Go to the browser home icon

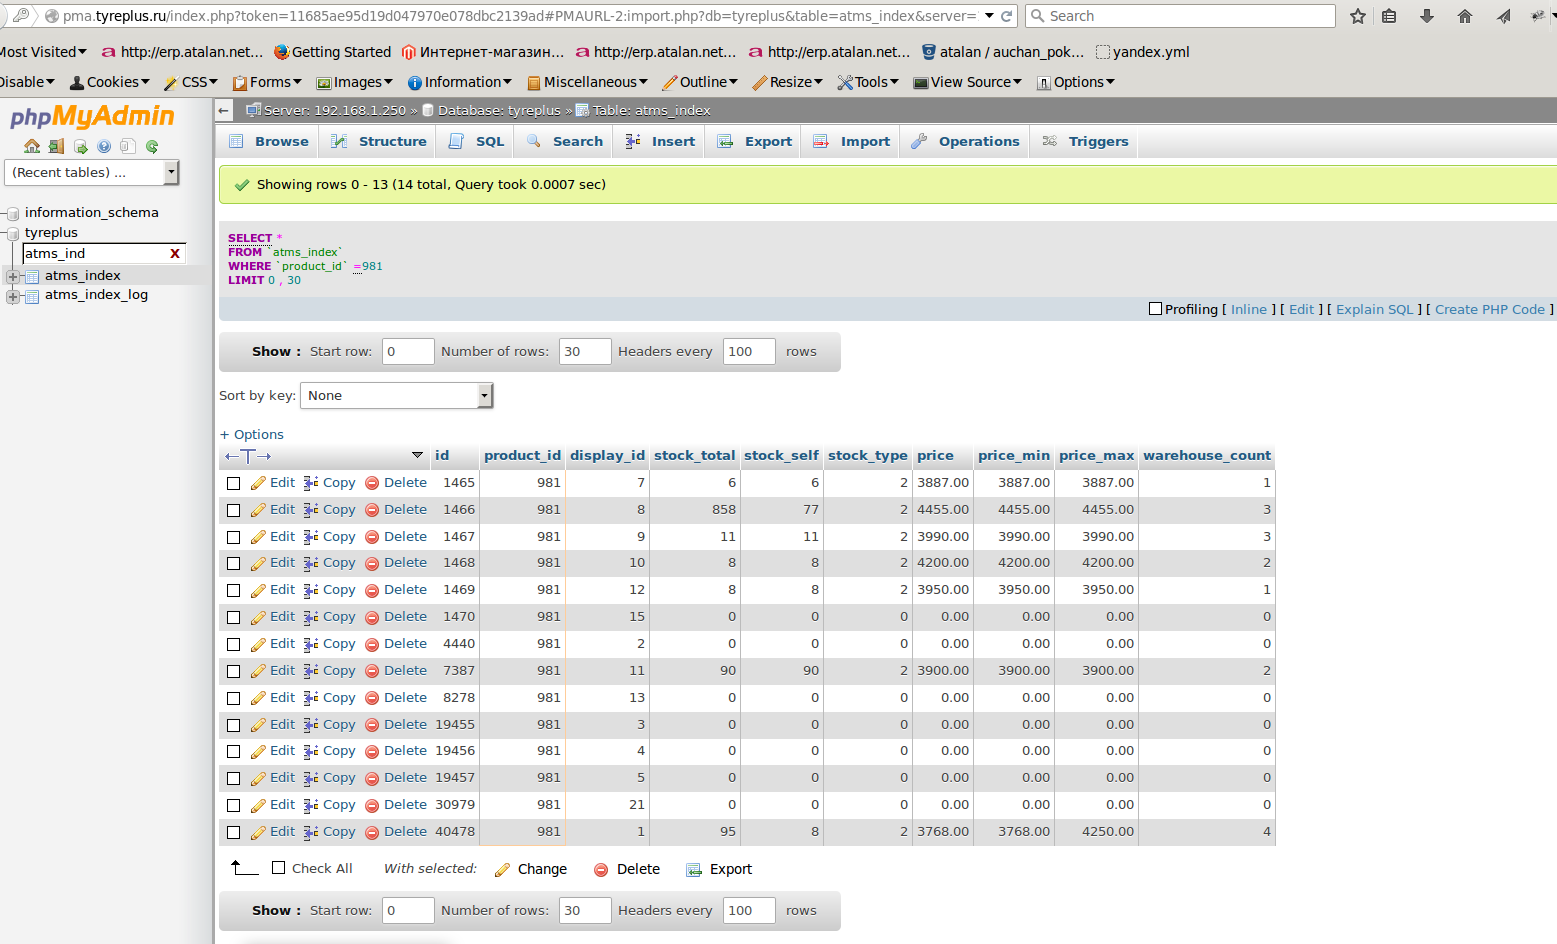coord(1465,16)
